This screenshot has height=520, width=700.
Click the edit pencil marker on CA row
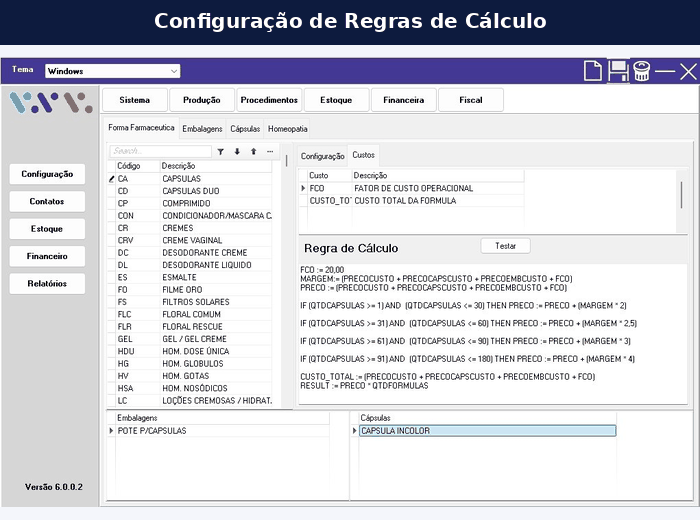click(x=112, y=179)
